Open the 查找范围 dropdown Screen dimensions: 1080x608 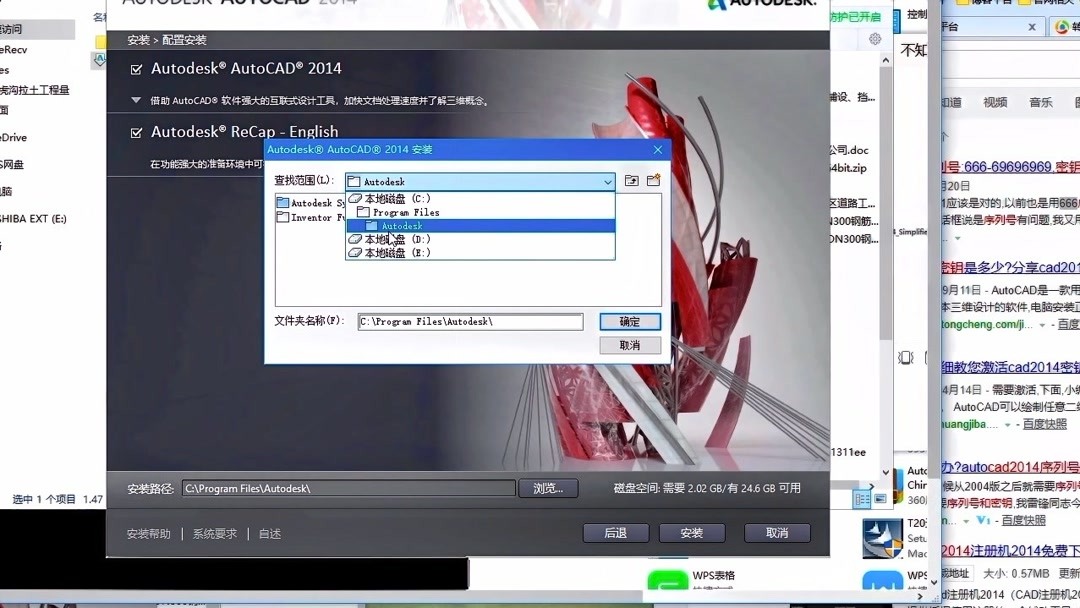(605, 181)
